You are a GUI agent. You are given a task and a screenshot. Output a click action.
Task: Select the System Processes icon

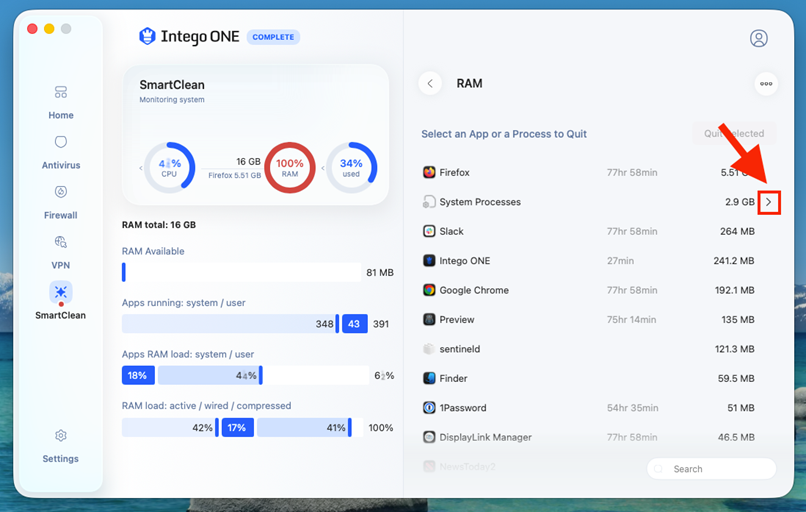[429, 202]
